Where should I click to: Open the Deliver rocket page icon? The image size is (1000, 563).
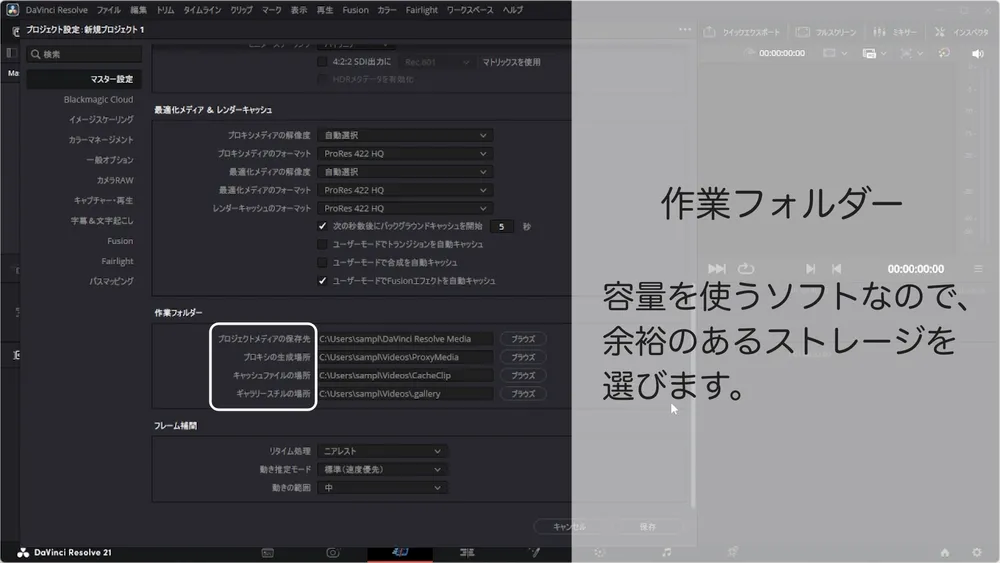coord(733,552)
